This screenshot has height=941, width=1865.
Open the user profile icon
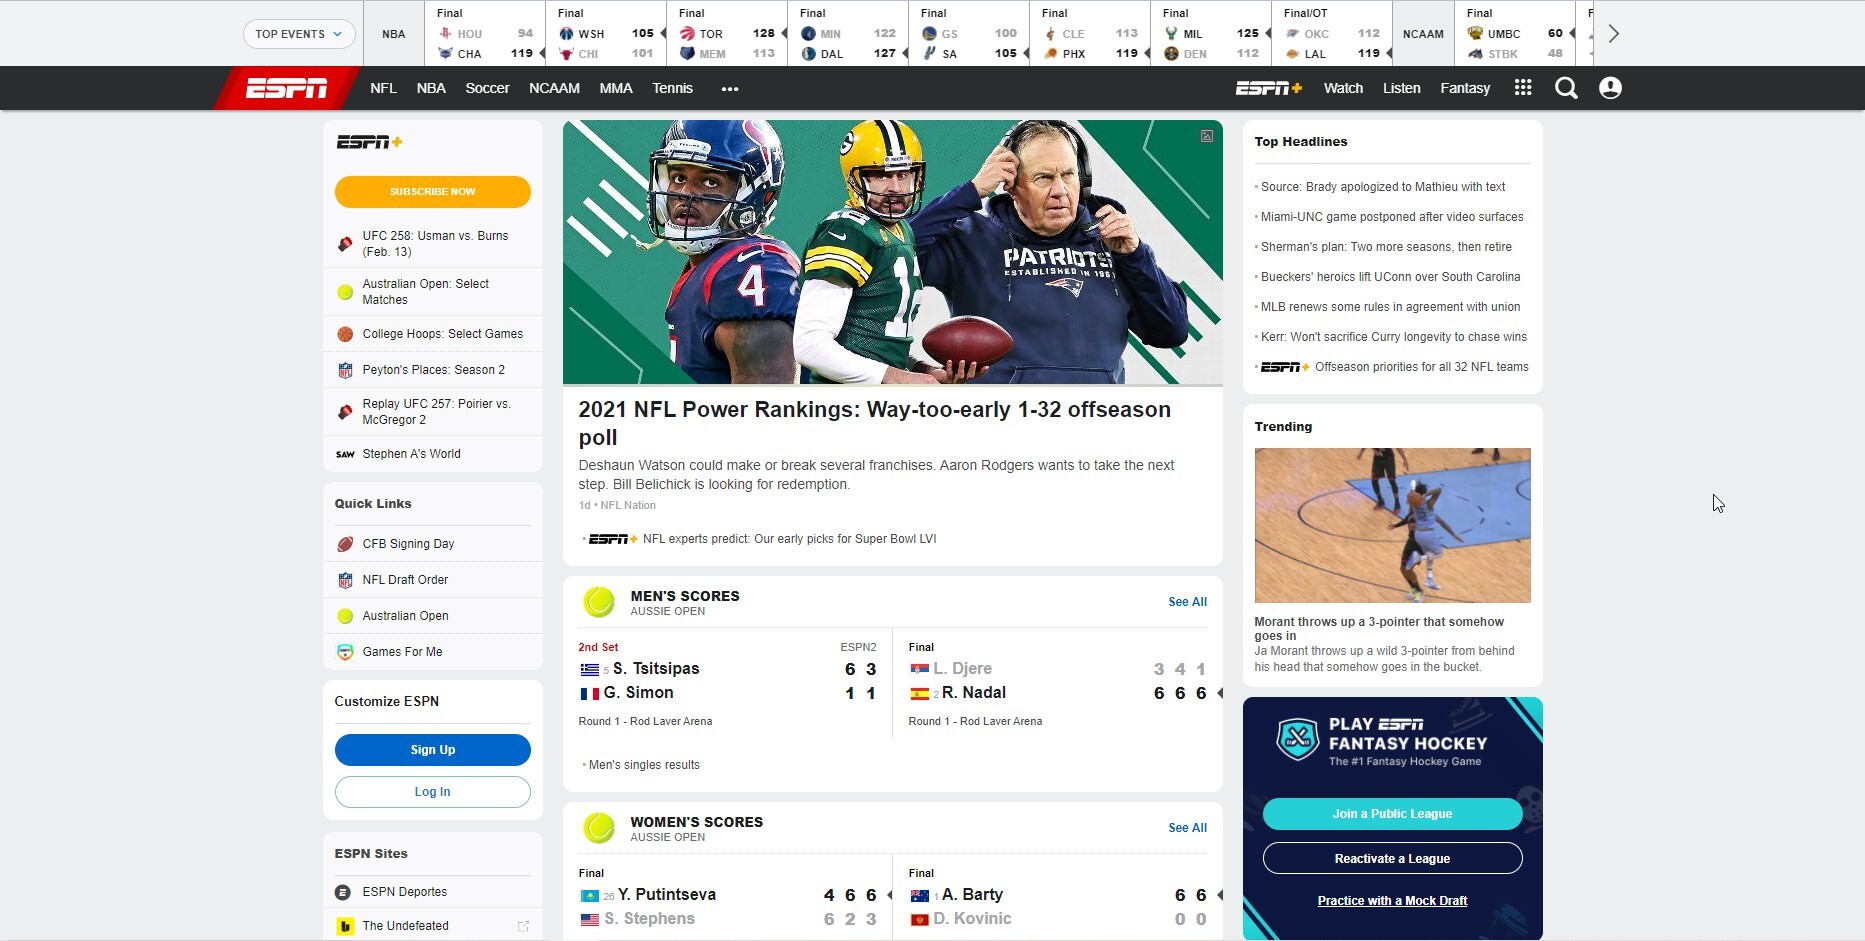click(1610, 88)
